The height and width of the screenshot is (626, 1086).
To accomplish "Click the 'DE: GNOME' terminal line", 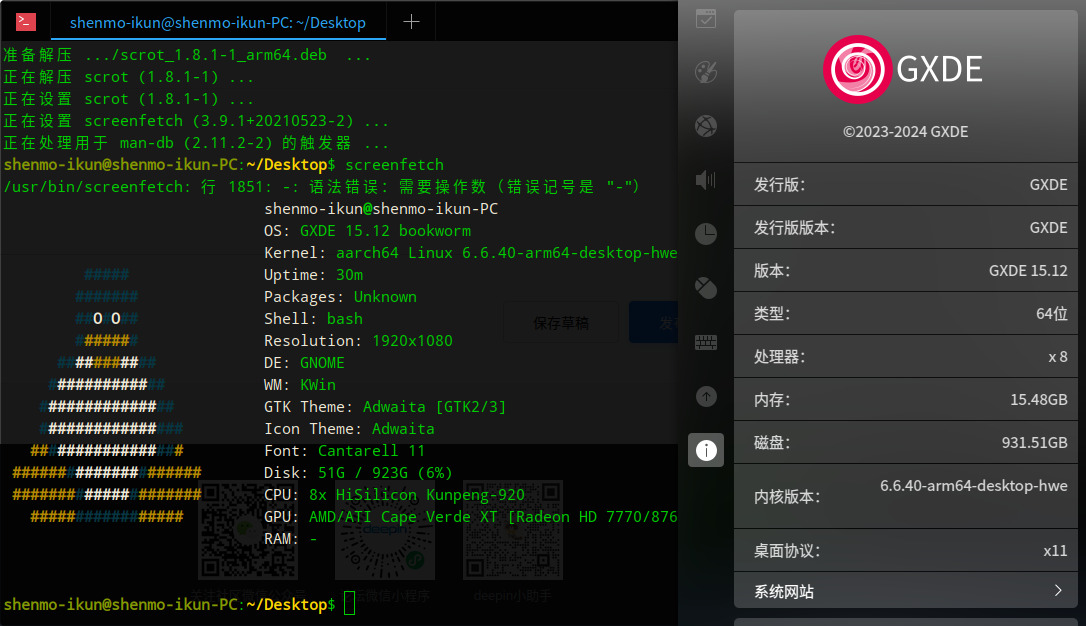I will [304, 363].
